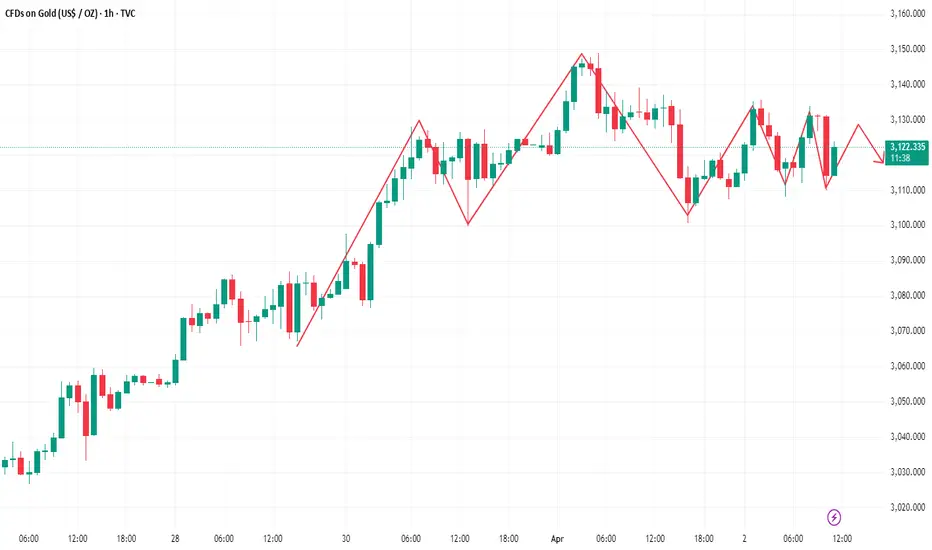The image size is (932, 550).
Task: Click the "30" date label on time axis
Action: point(346,538)
